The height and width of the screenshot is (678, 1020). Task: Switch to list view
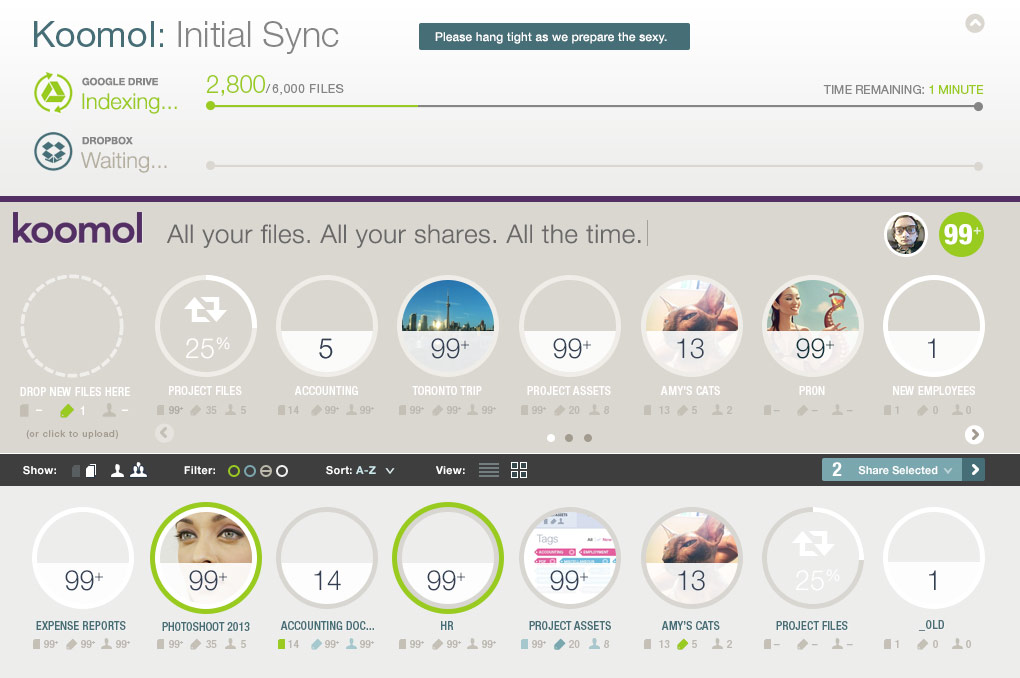489,470
